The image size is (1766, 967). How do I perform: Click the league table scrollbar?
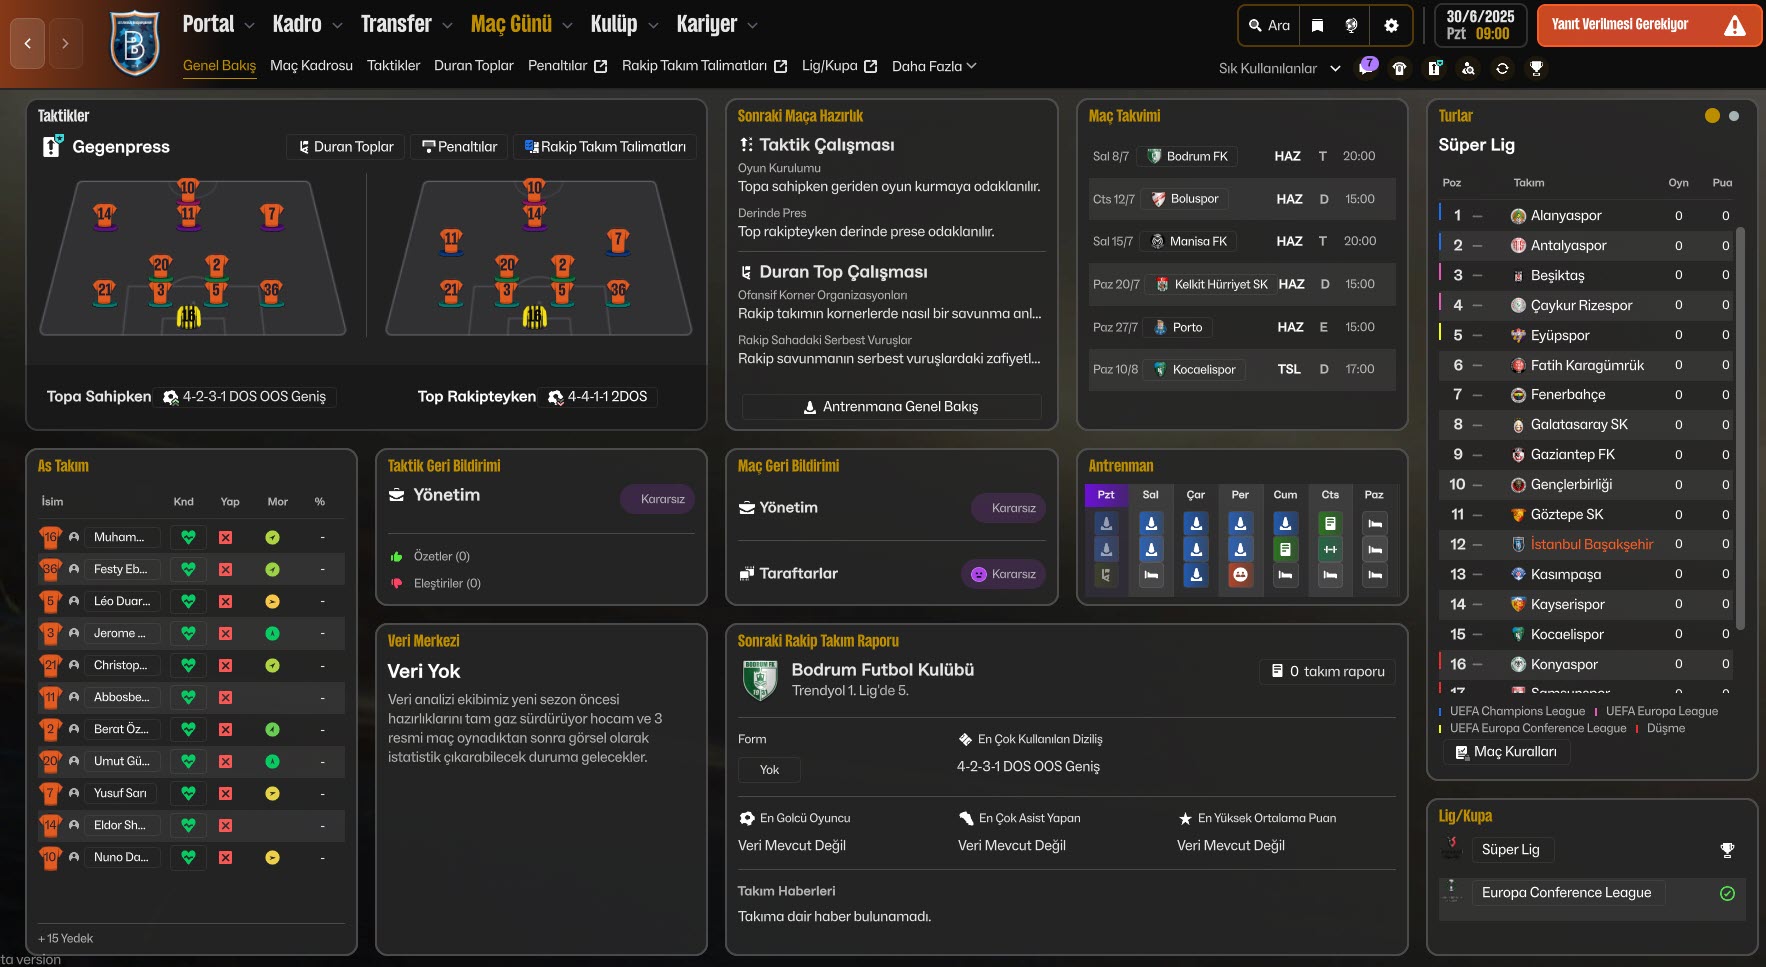(x=1740, y=430)
